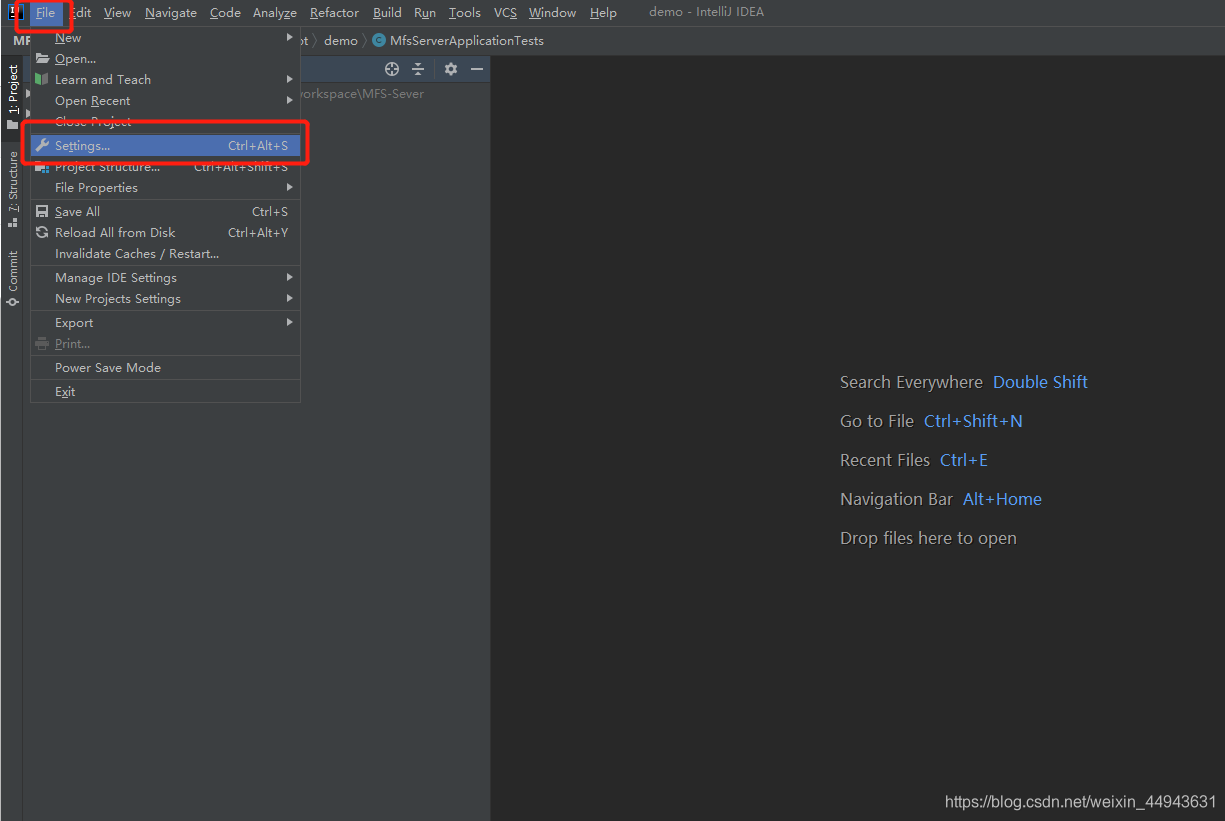Open the Navigate menu
This screenshot has height=821, width=1225.
[x=171, y=13]
